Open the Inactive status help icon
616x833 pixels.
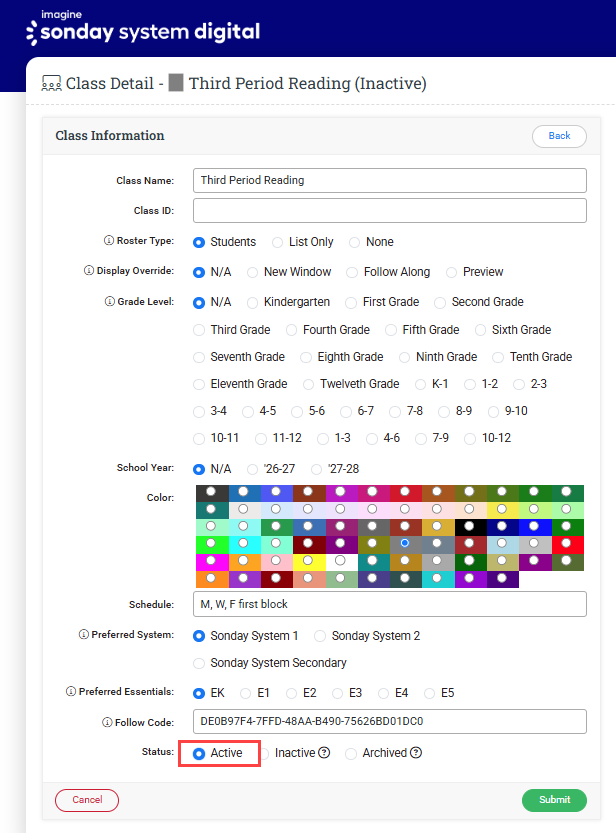tap(324, 753)
